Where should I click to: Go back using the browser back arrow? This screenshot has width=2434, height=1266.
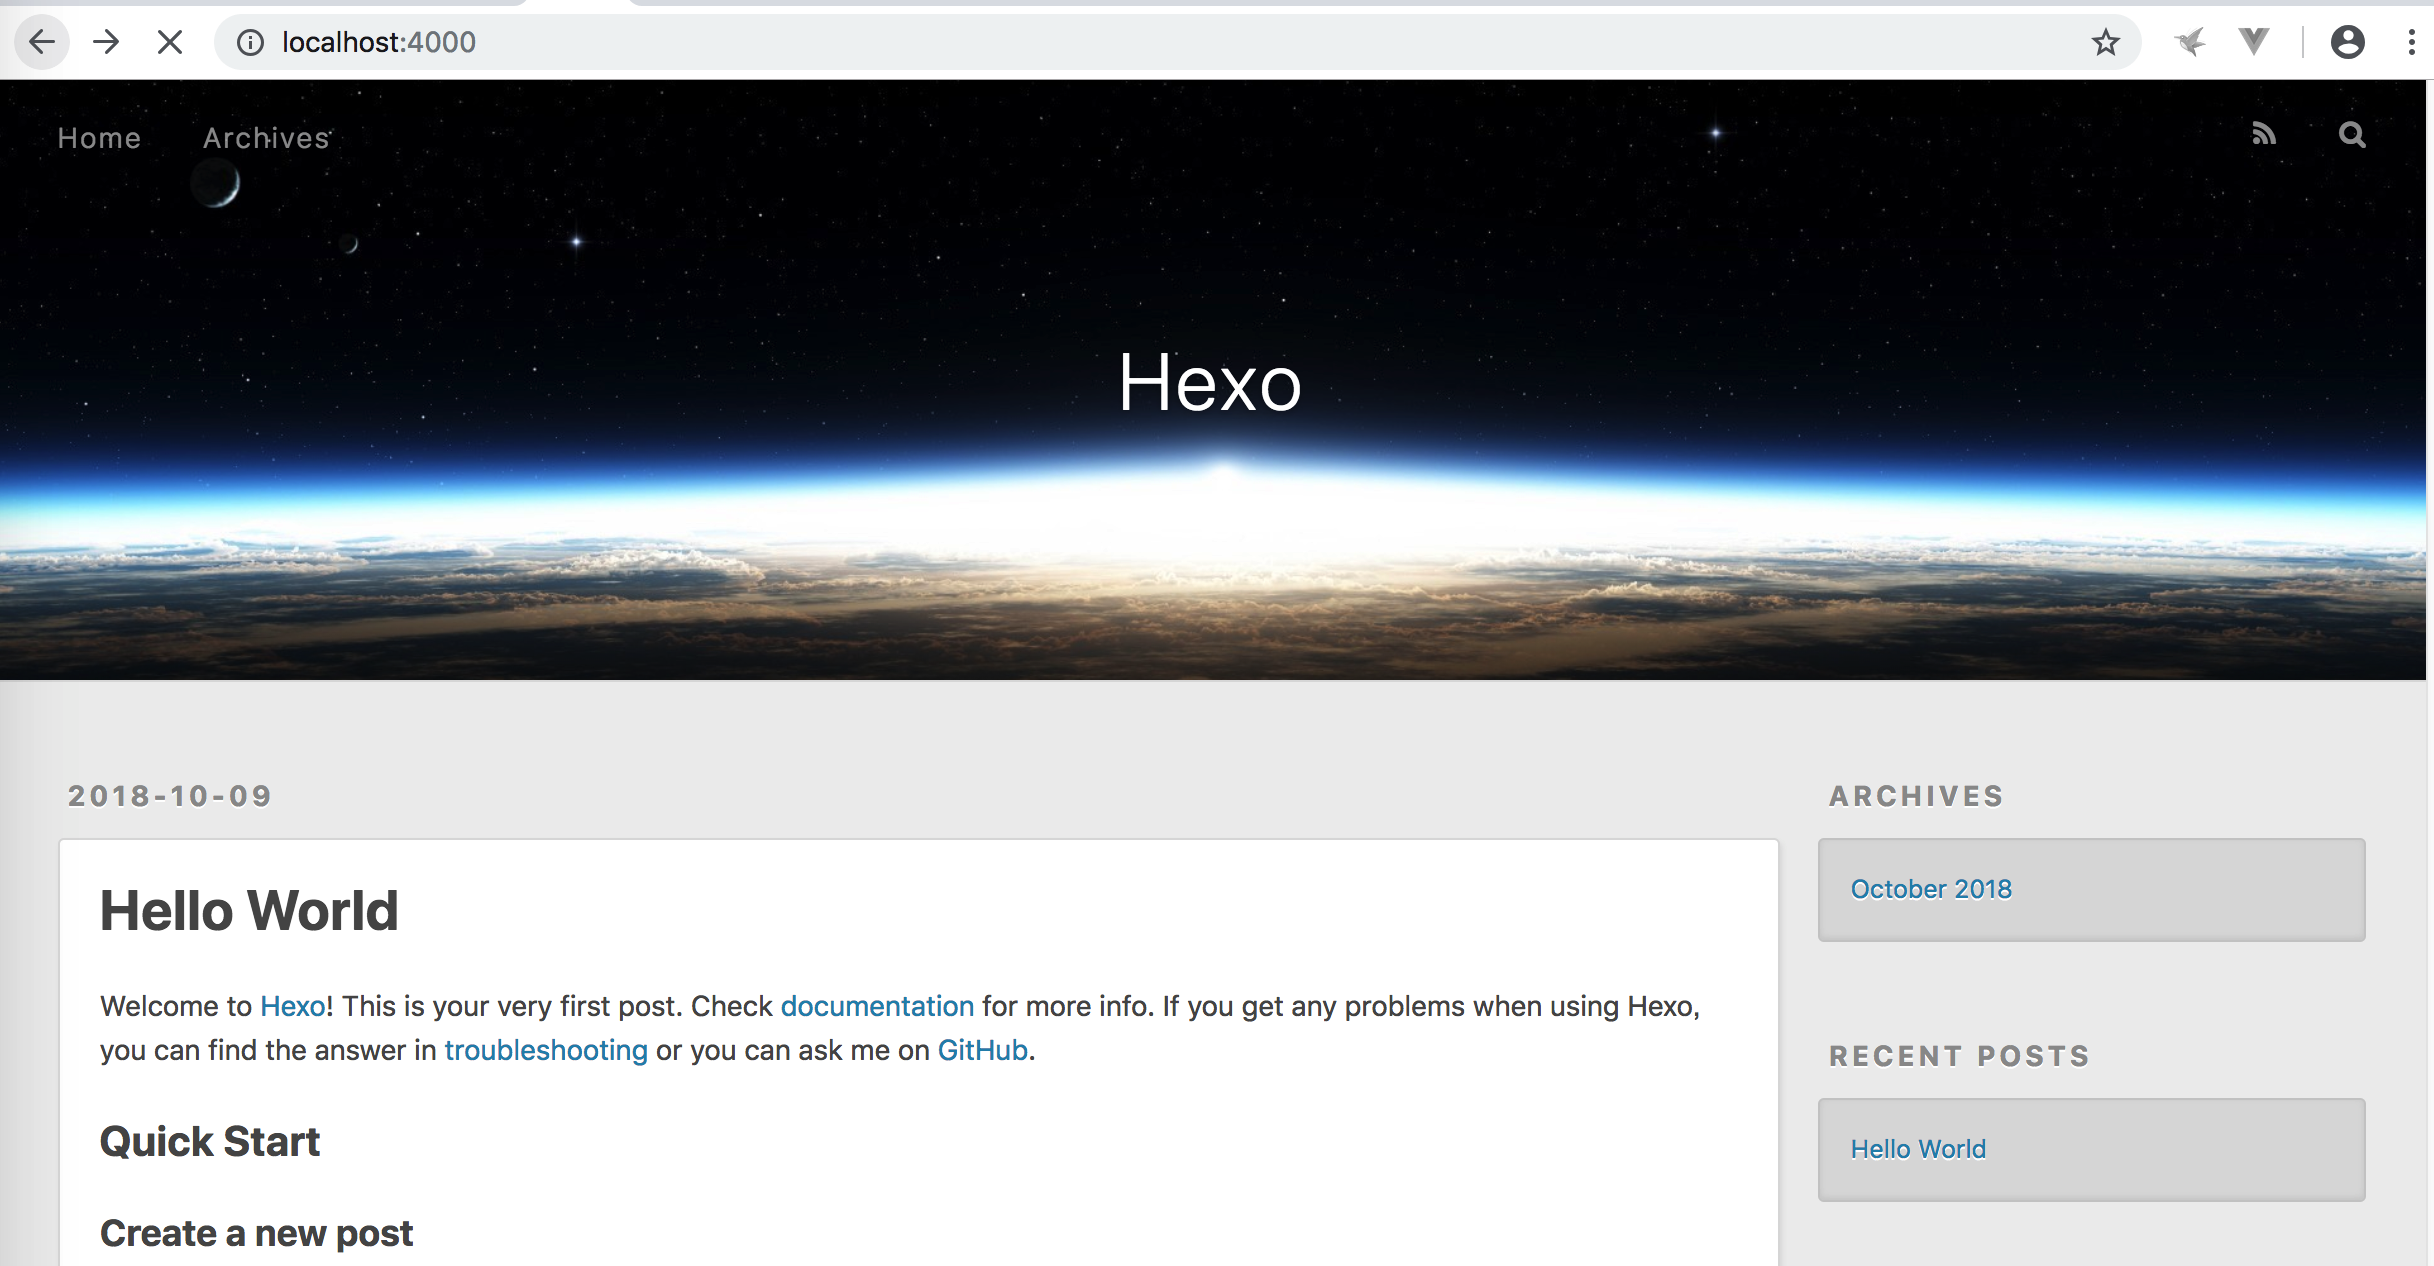tap(42, 42)
